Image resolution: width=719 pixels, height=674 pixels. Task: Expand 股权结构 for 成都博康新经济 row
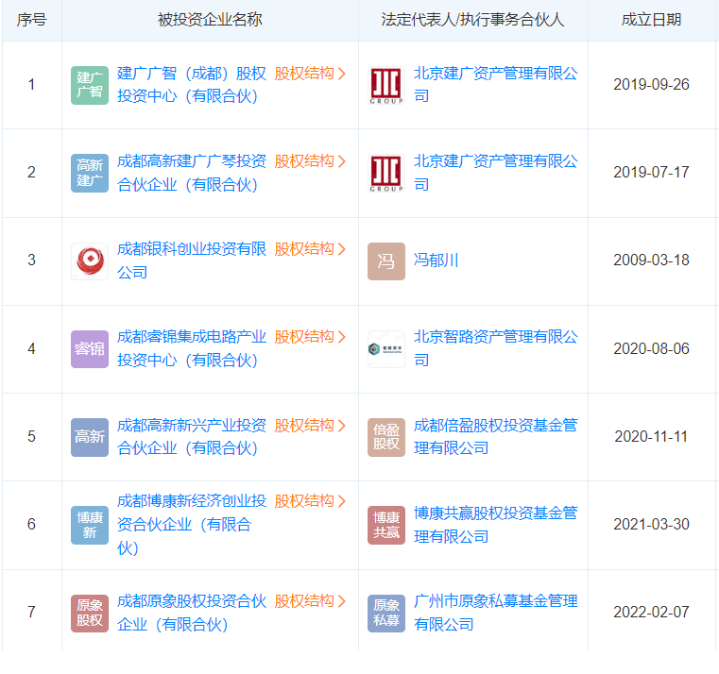310,501
